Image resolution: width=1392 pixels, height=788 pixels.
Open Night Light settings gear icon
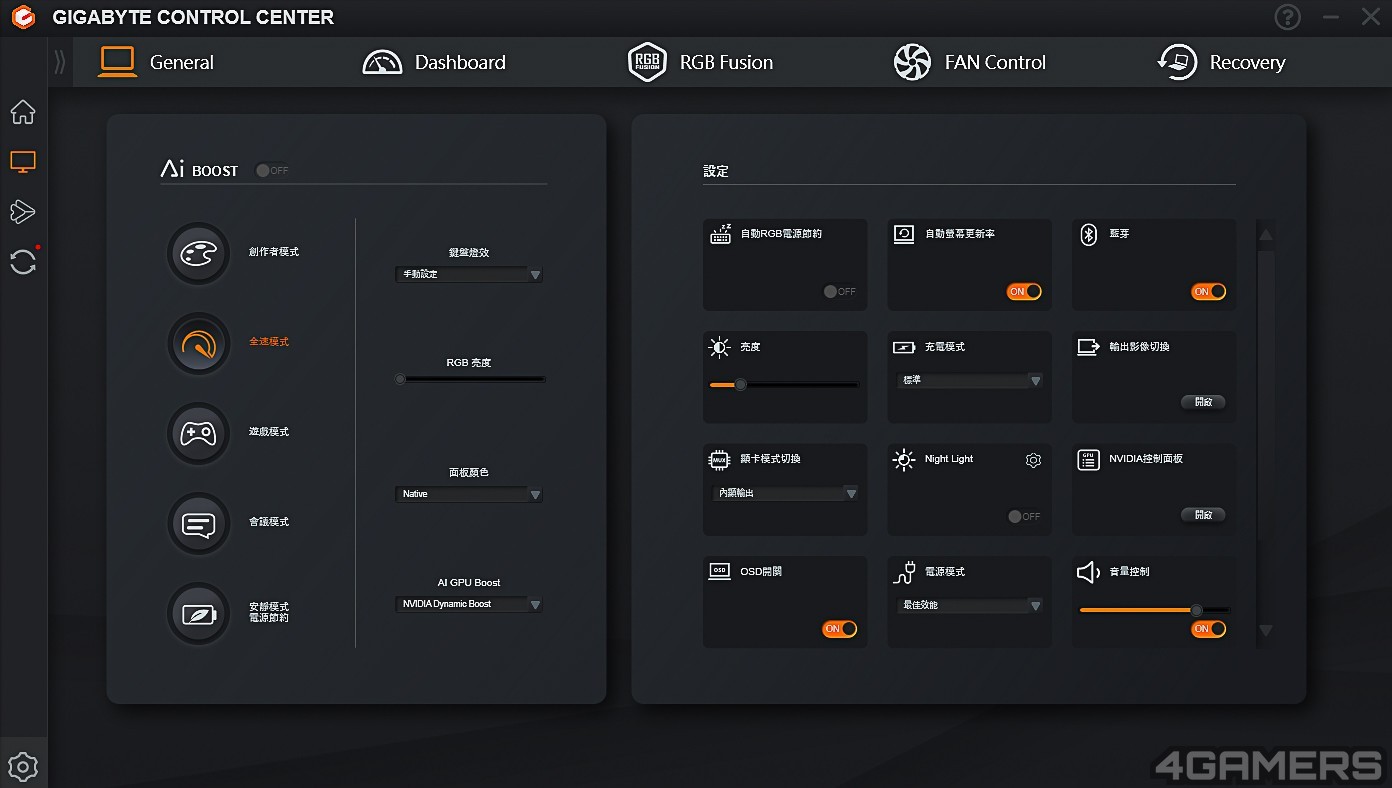click(1033, 460)
